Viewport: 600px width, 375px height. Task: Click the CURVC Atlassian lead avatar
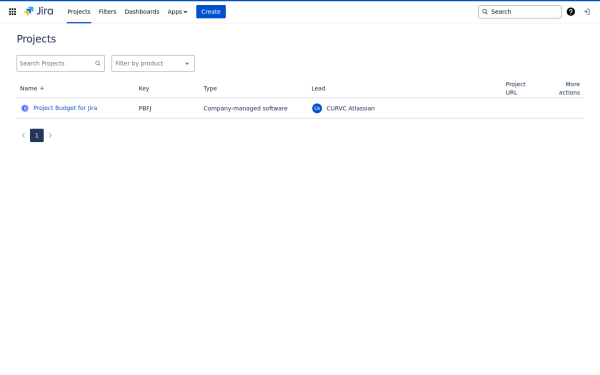click(x=317, y=108)
